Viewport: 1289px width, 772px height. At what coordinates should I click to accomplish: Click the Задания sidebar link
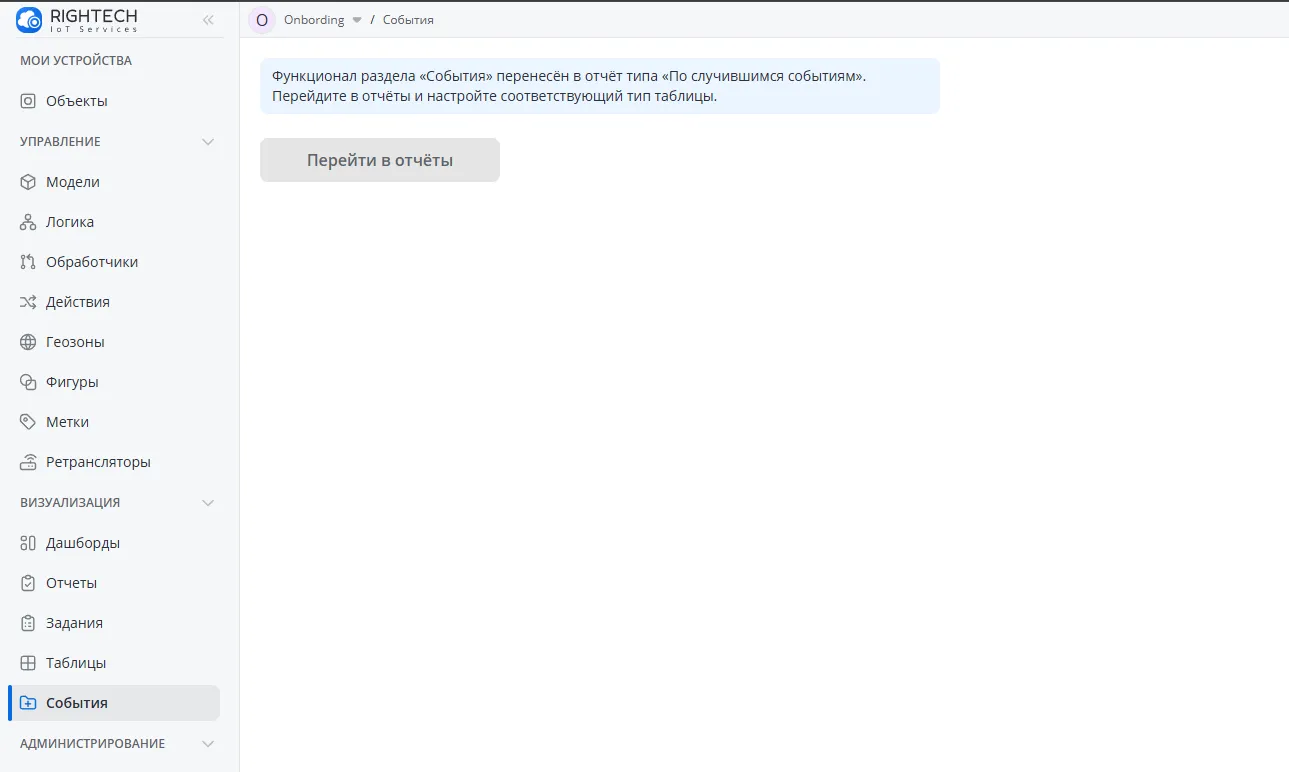click(74, 623)
